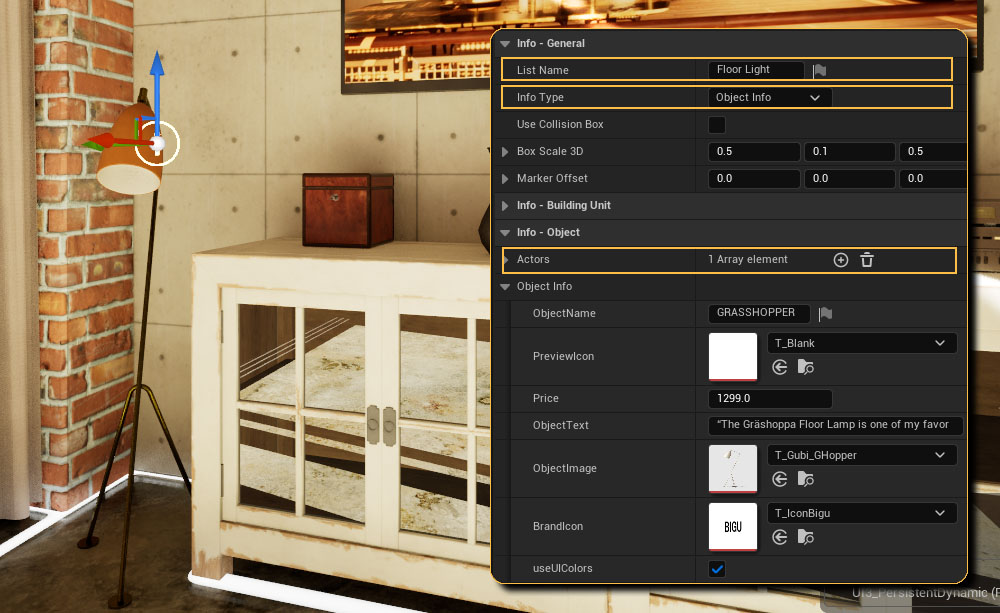The height and width of the screenshot is (613, 1000).
Task: Open the T_Gubi_GHopper ObjectImage dropdown
Action: click(861, 456)
